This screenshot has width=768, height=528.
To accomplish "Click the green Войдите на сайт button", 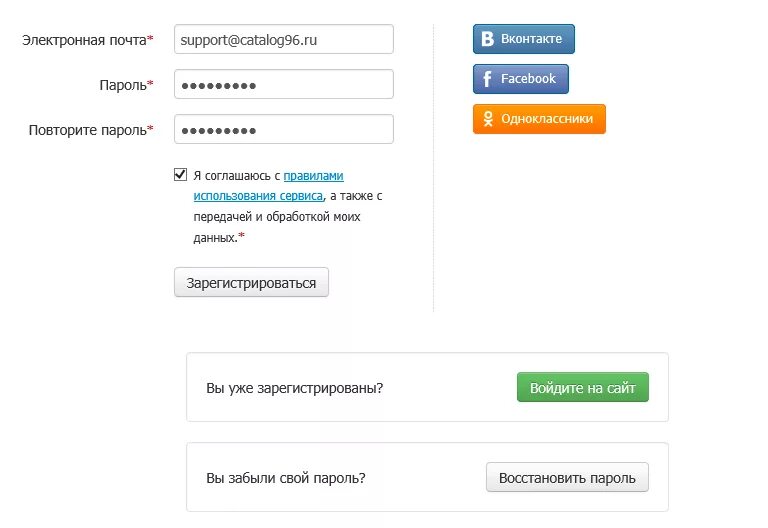I will (x=583, y=387).
